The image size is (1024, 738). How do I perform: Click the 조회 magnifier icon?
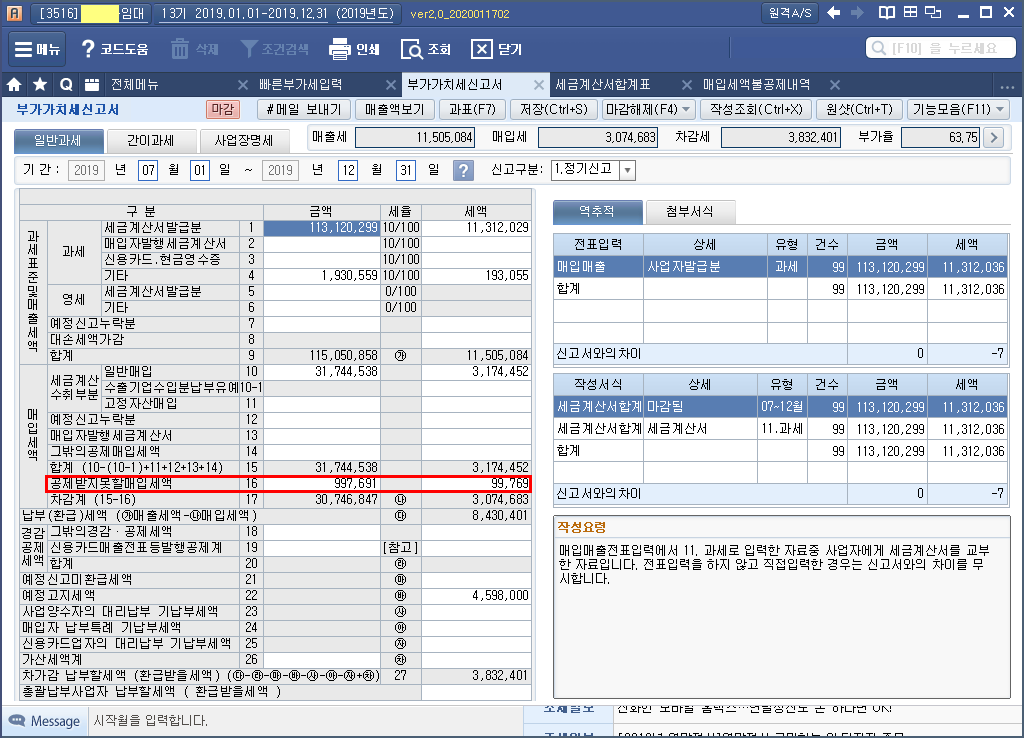[x=412, y=49]
